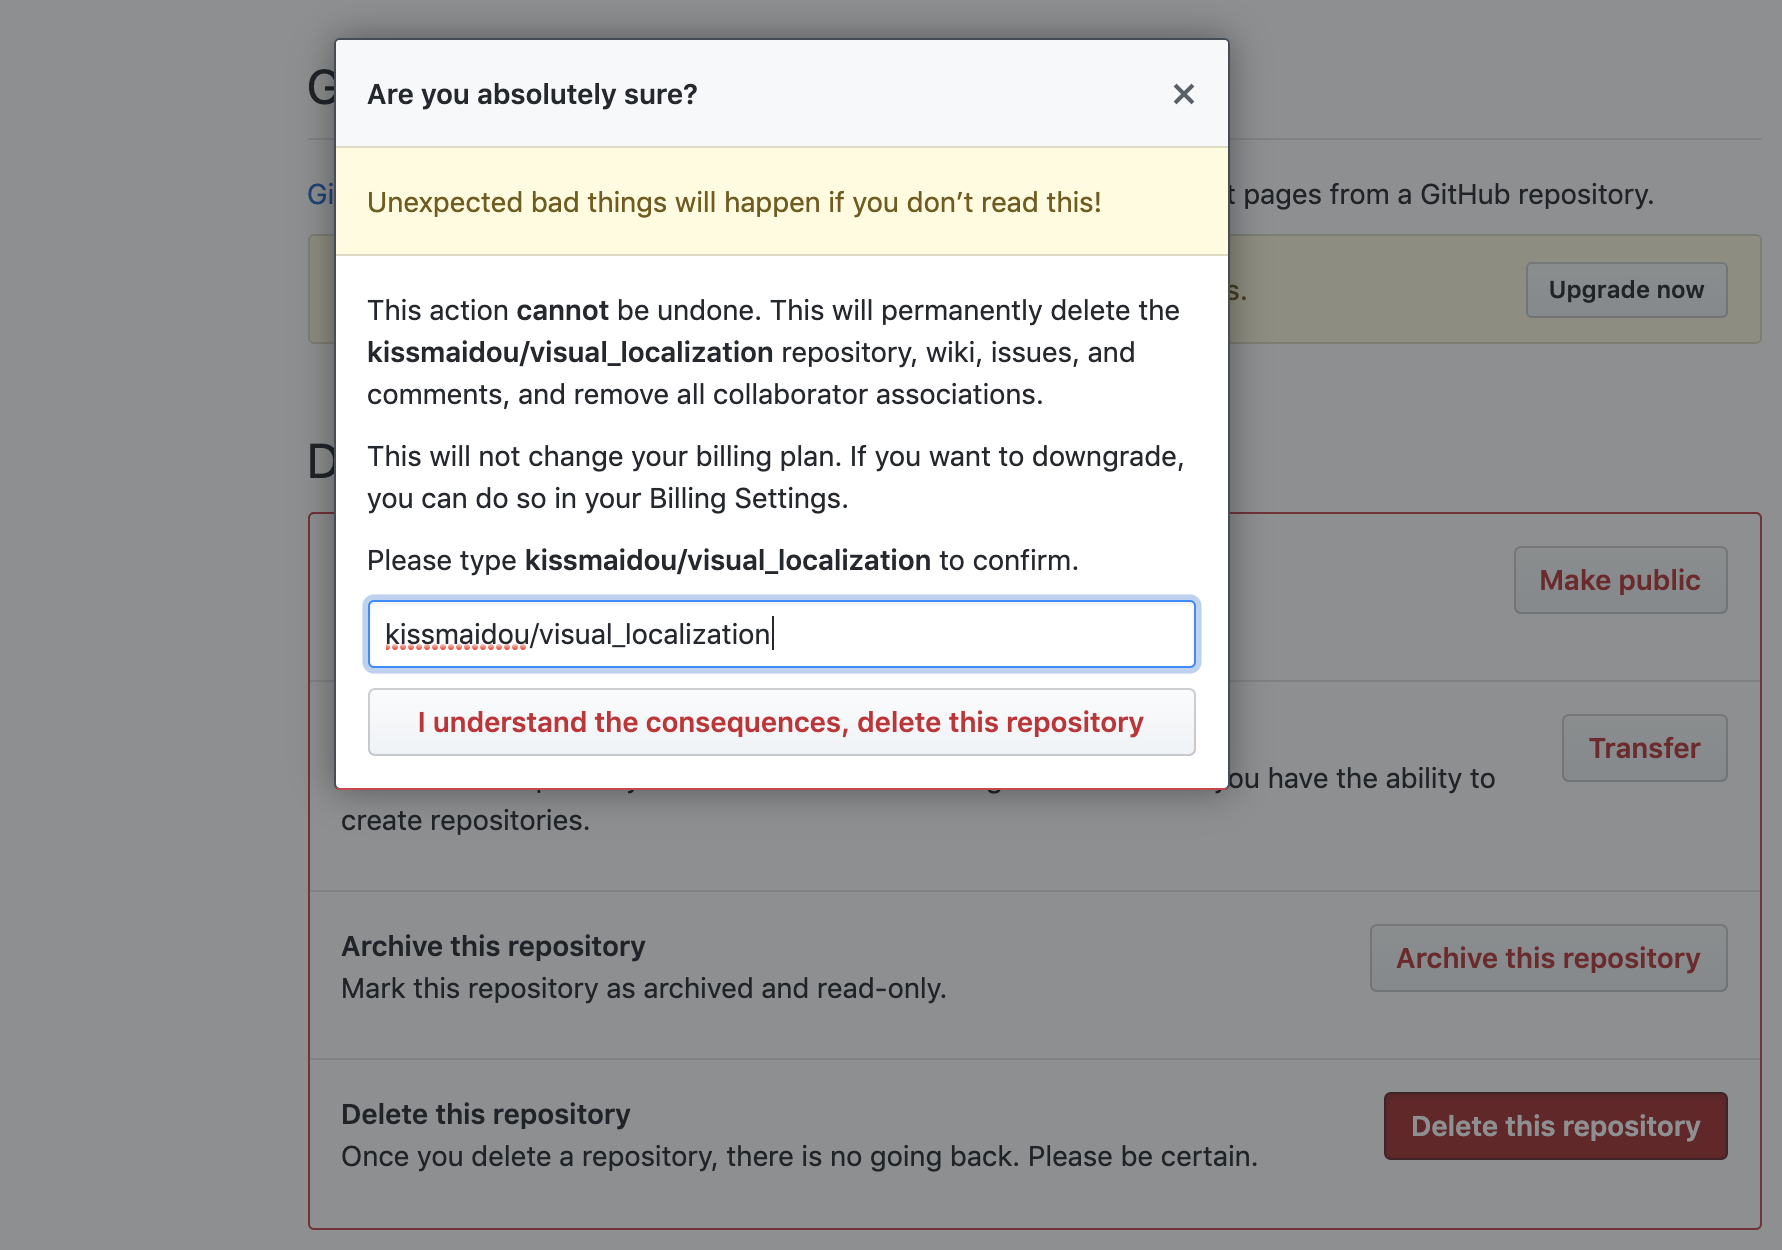Click the 'This action cannot be undone' paragraph
Screen dimensions: 1782x1250
774,352
